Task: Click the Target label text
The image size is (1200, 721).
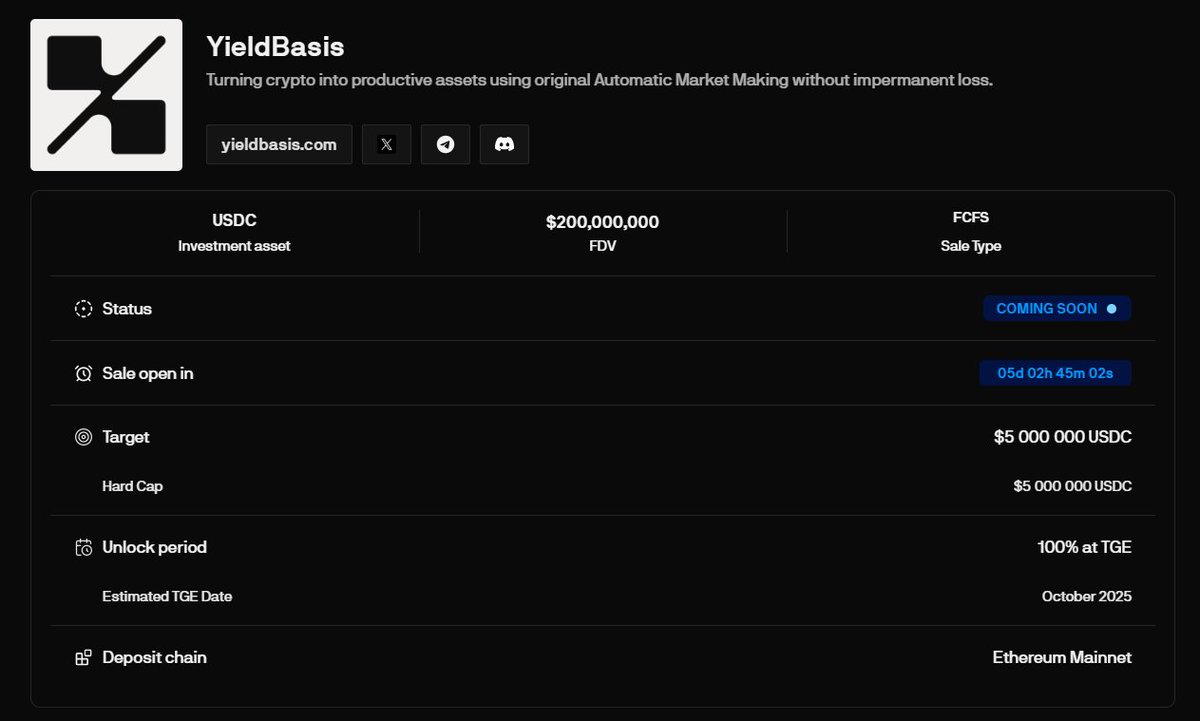Action: pyautogui.click(x=126, y=437)
